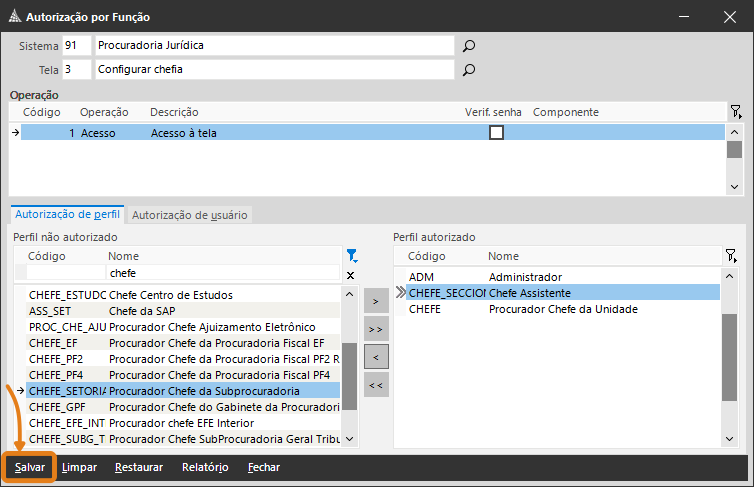Click the blue filter icon for unauthorized profiles
The width and height of the screenshot is (754, 487).
click(x=351, y=256)
